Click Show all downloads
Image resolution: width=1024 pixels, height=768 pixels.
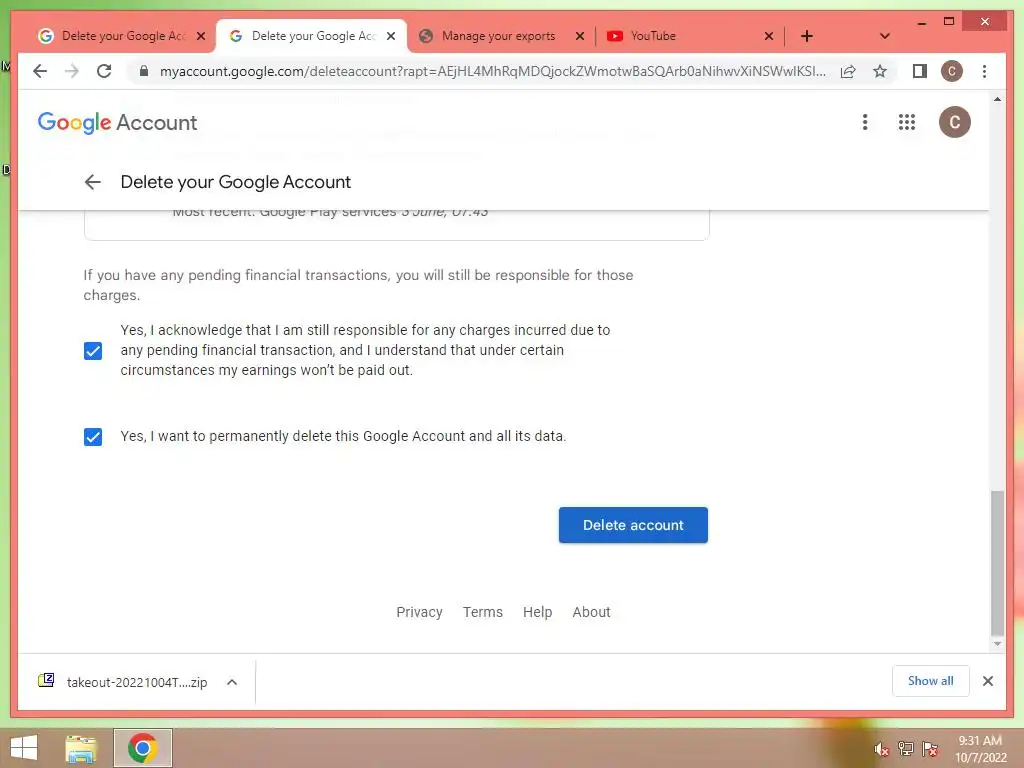(931, 681)
